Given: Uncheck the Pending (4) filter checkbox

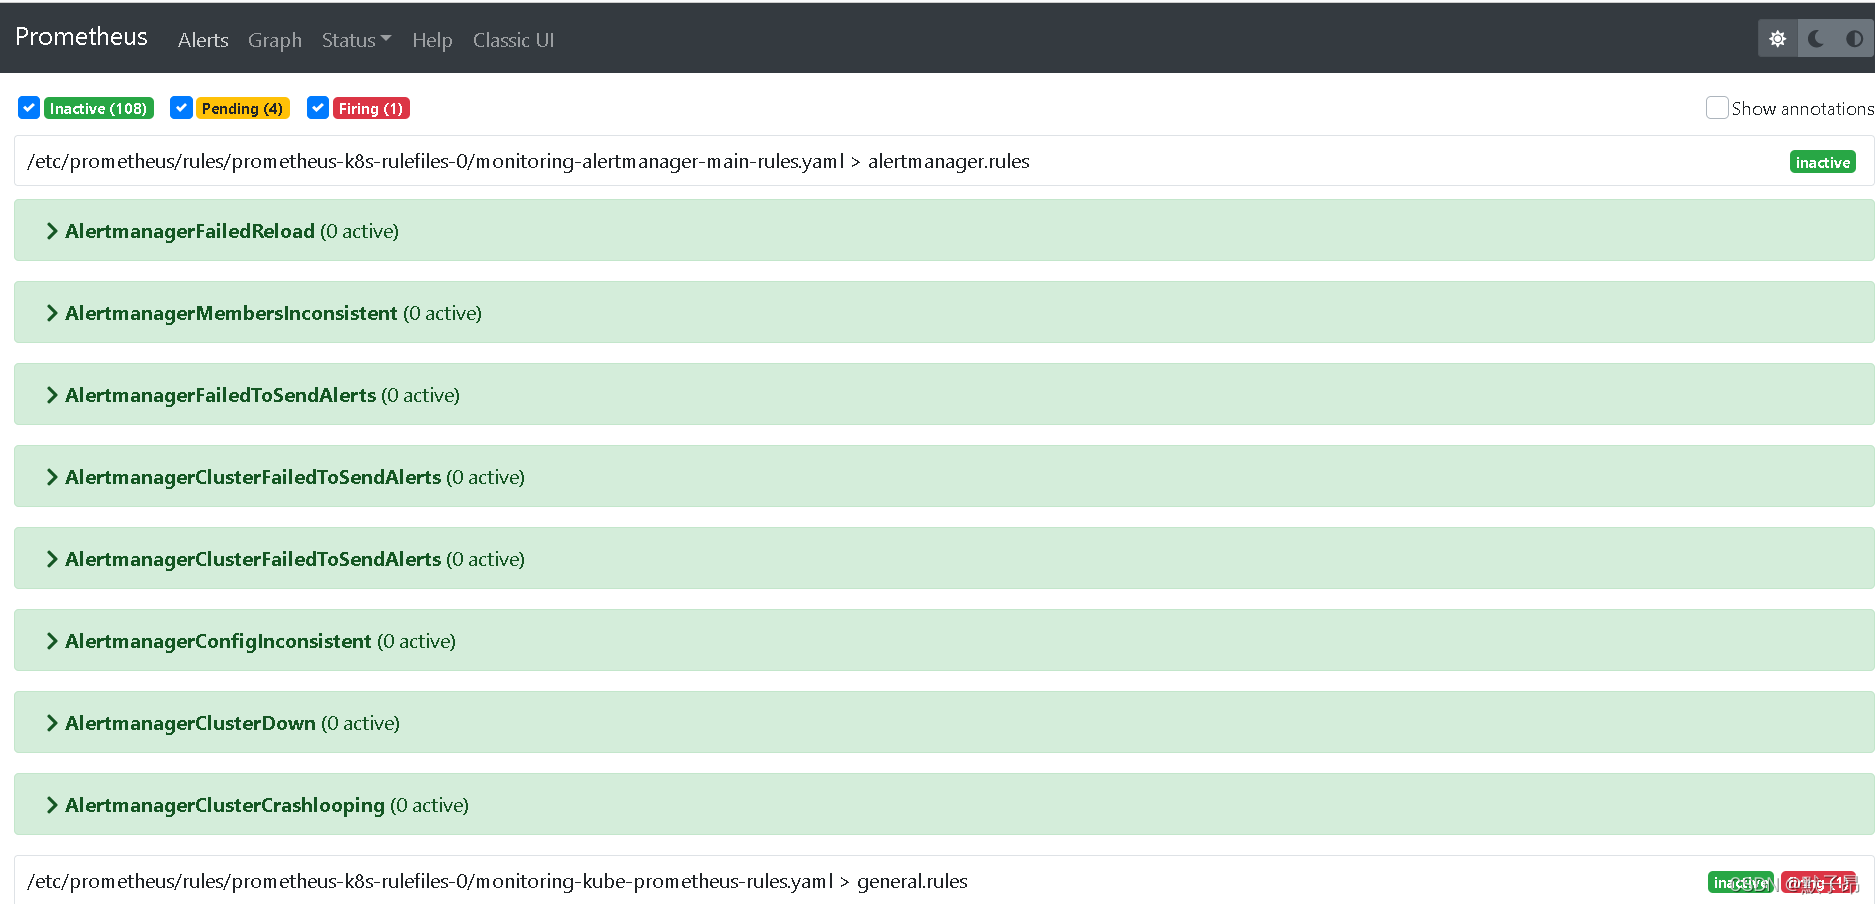Looking at the screenshot, I should tap(181, 108).
